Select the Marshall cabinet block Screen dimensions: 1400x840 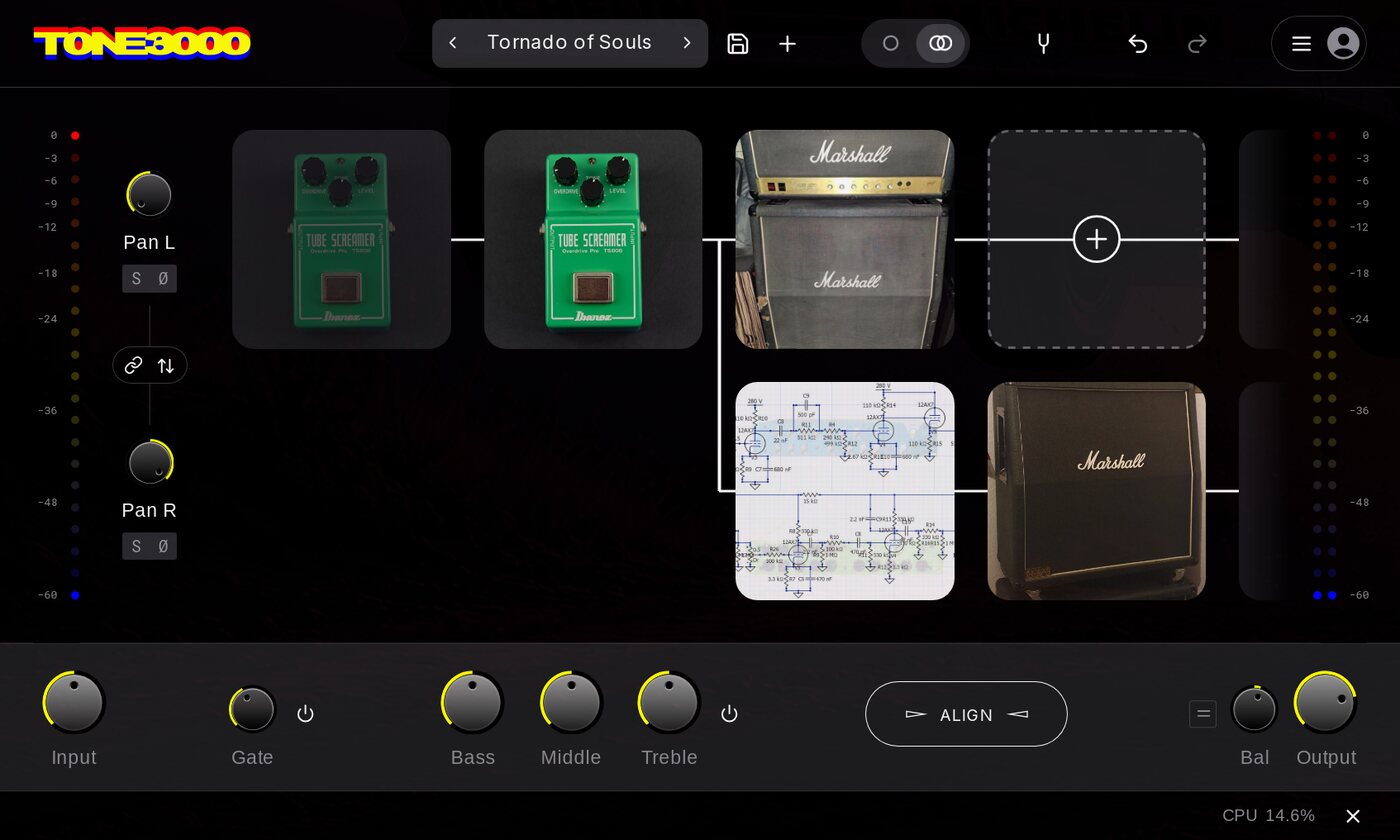click(x=1097, y=491)
